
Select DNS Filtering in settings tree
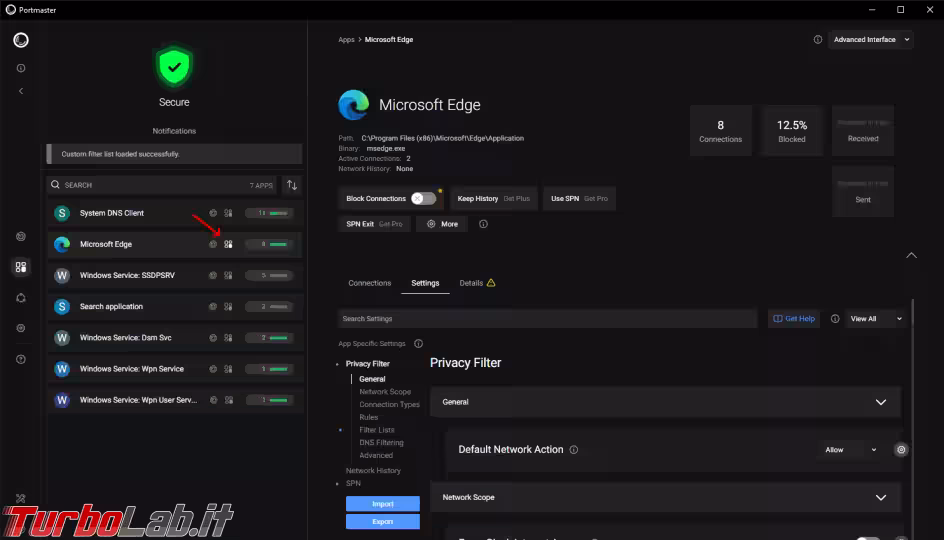point(381,442)
